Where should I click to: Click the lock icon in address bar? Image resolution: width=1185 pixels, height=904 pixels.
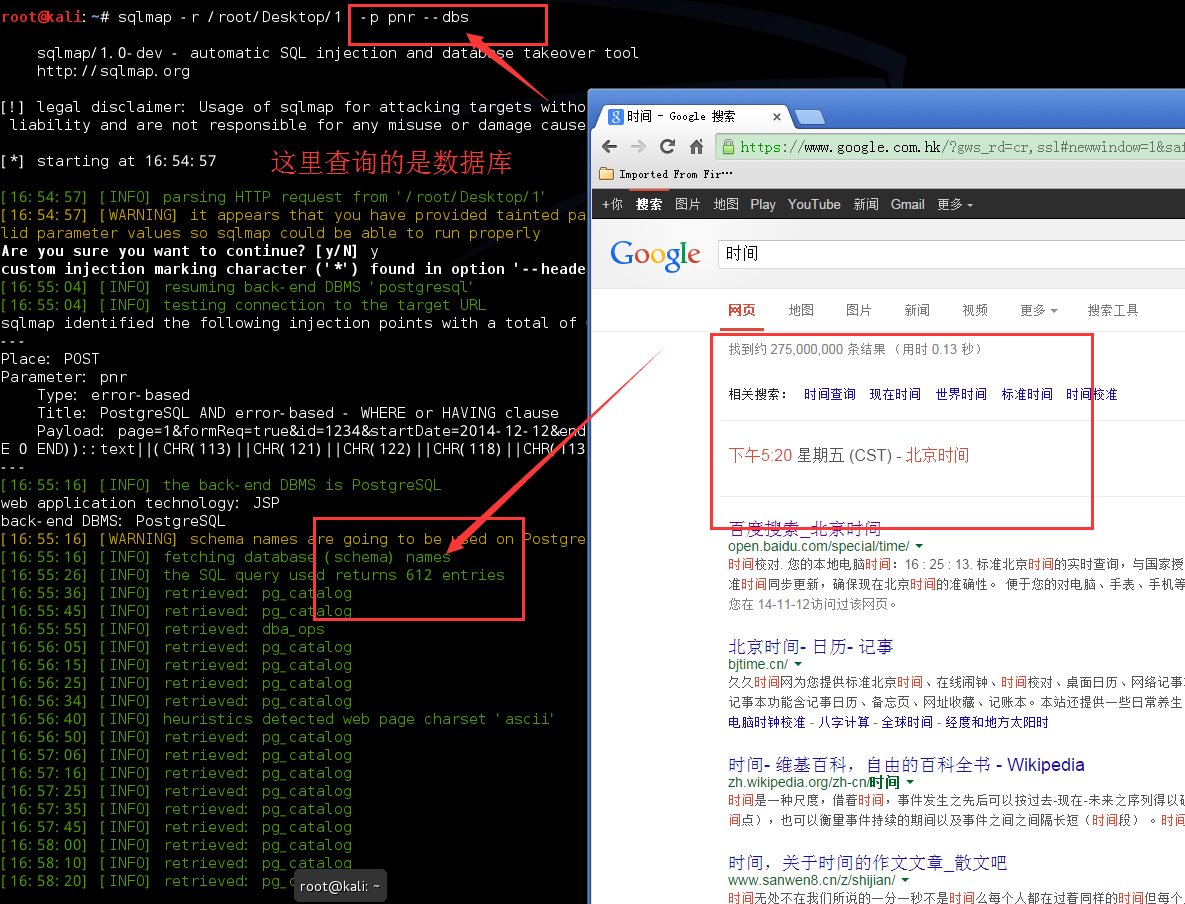pyautogui.click(x=728, y=147)
